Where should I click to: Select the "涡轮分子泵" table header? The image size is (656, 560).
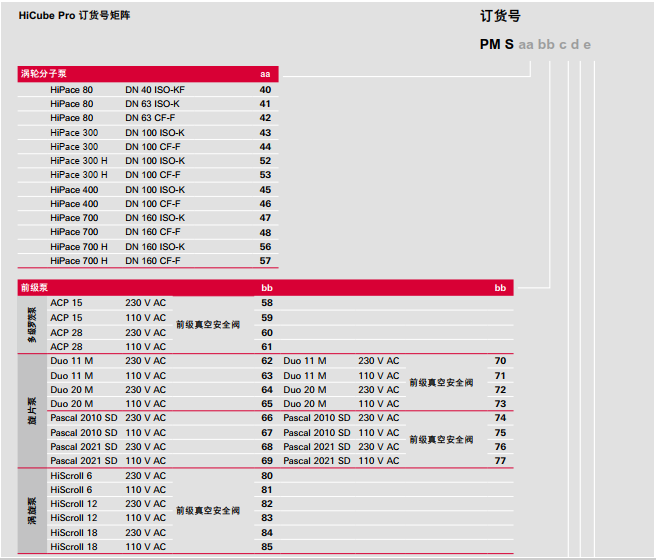44,74
